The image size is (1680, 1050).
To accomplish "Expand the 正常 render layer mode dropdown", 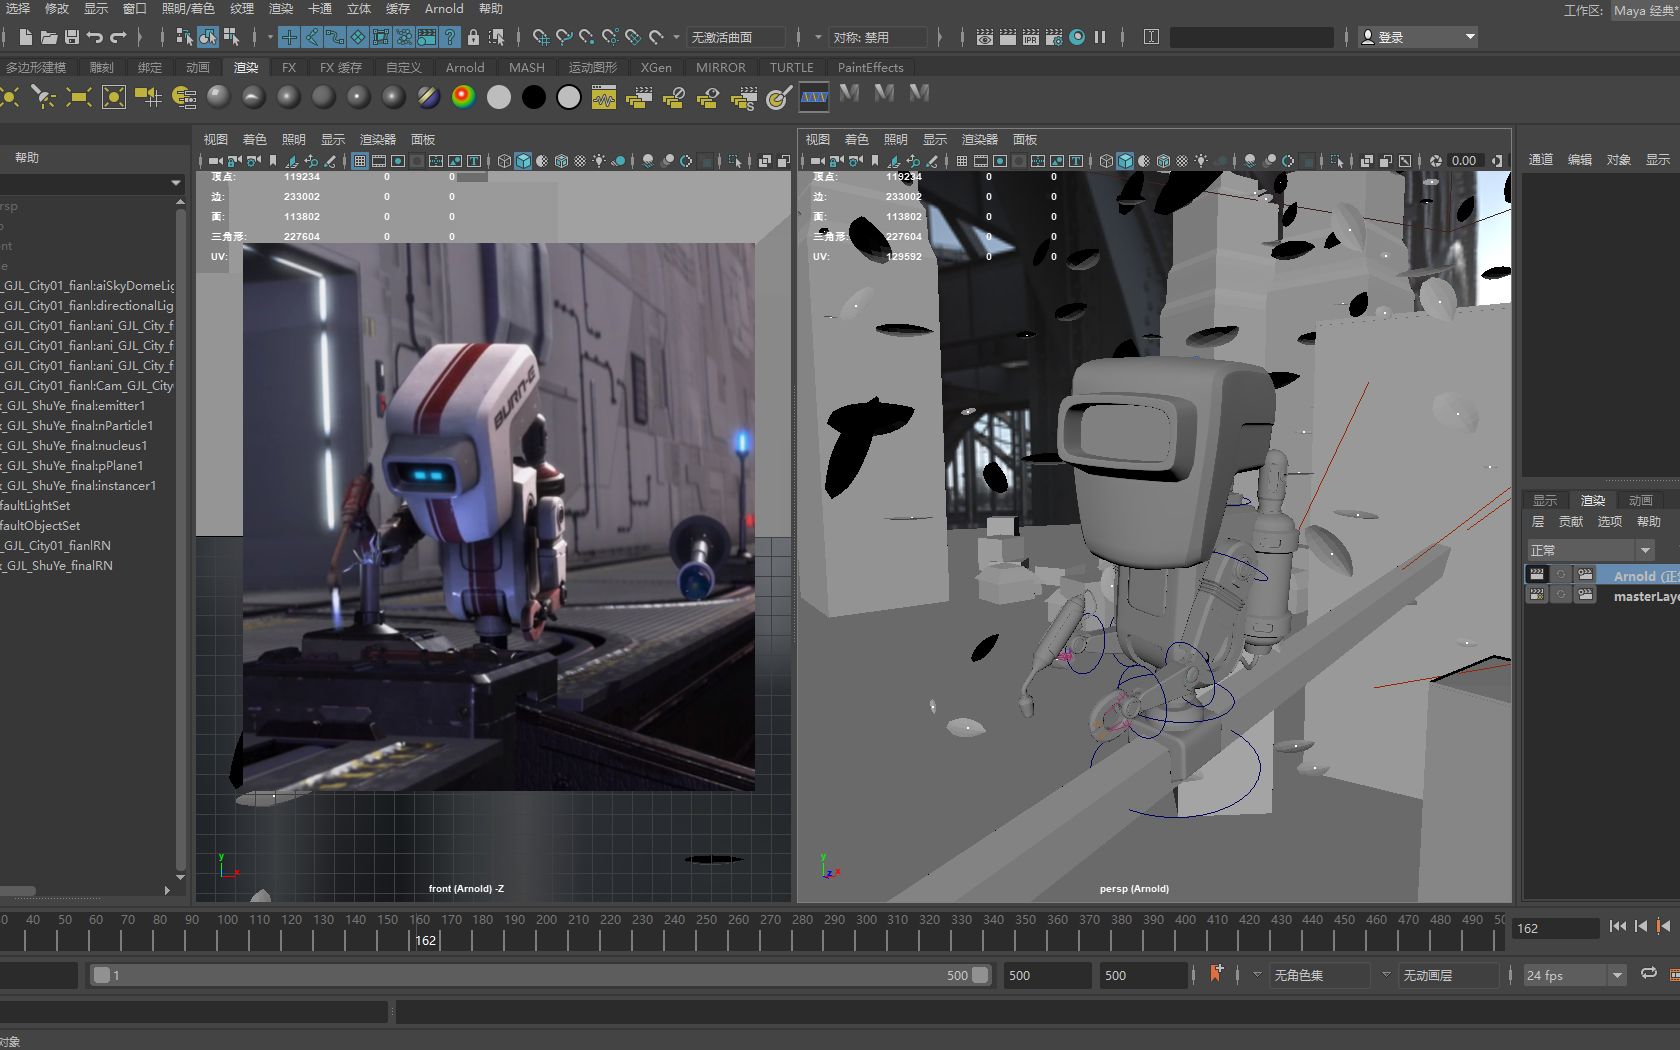I will 1590,550.
